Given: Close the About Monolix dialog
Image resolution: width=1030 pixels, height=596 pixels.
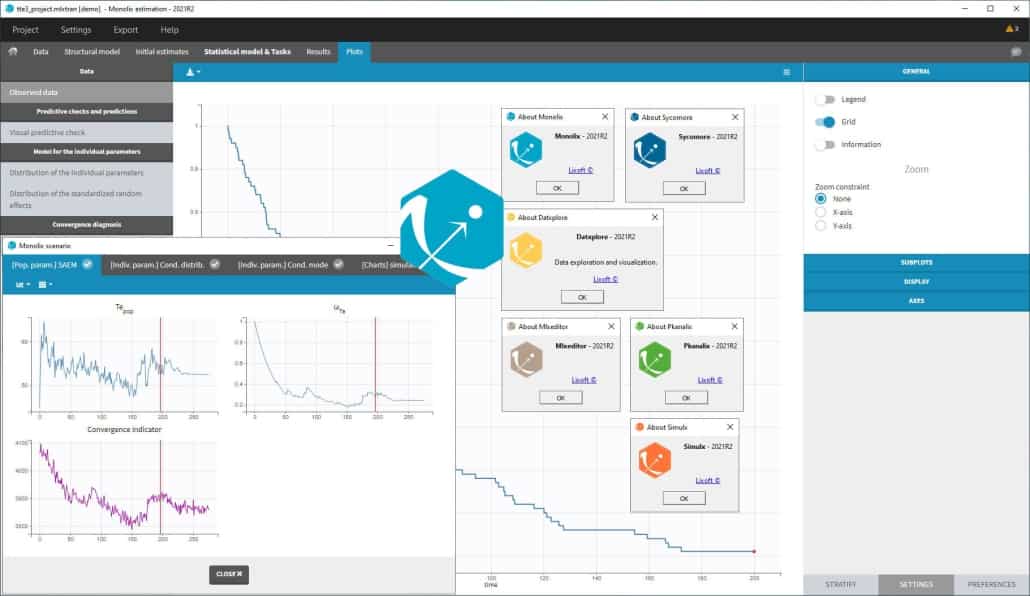Looking at the screenshot, I should [605, 116].
